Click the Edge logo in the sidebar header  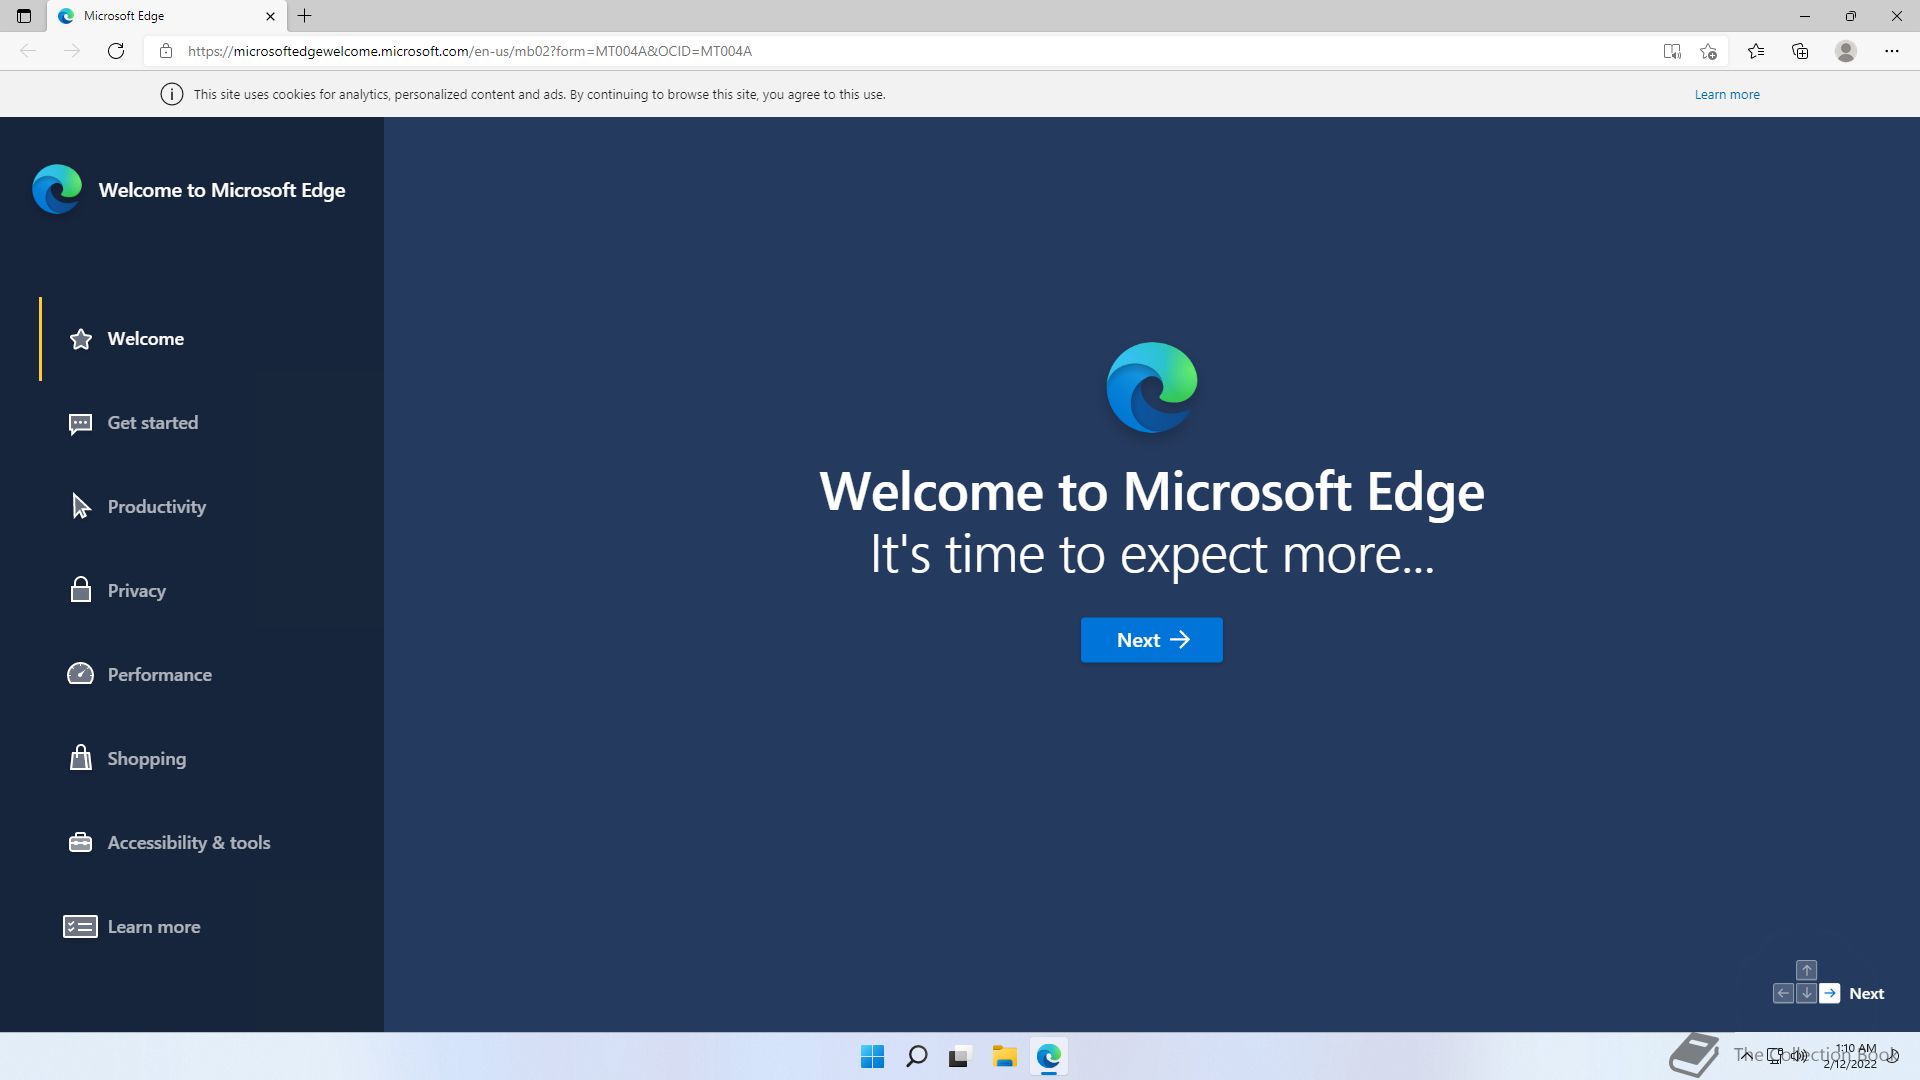pyautogui.click(x=57, y=189)
